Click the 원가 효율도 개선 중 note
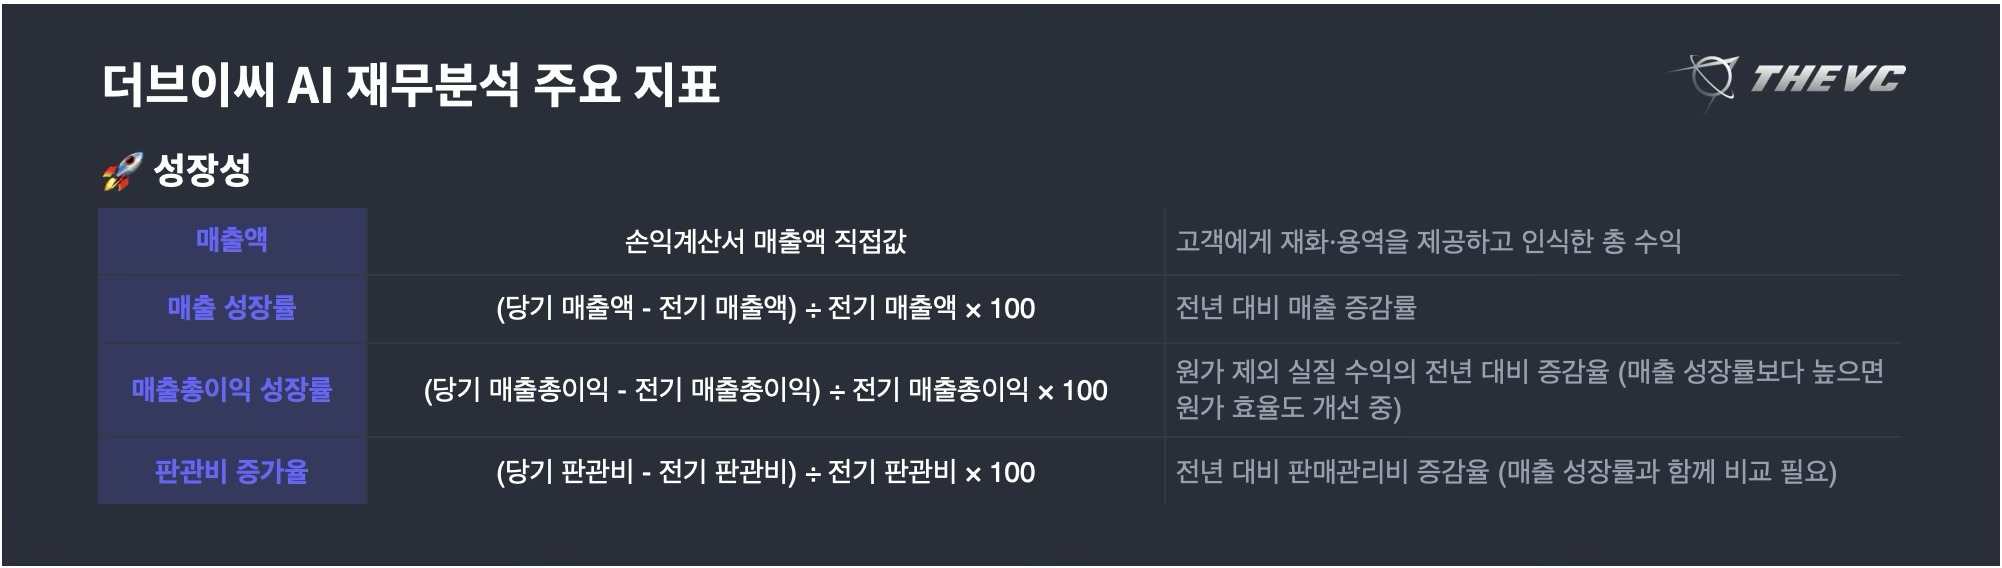2002x568 pixels. (x=1288, y=408)
